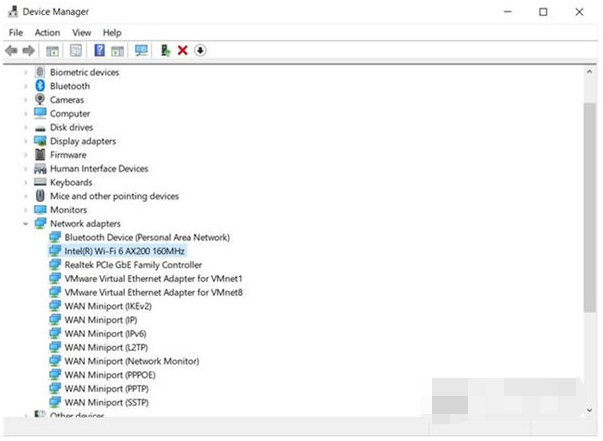Open the View menu
The image size is (603, 441).
coord(82,32)
